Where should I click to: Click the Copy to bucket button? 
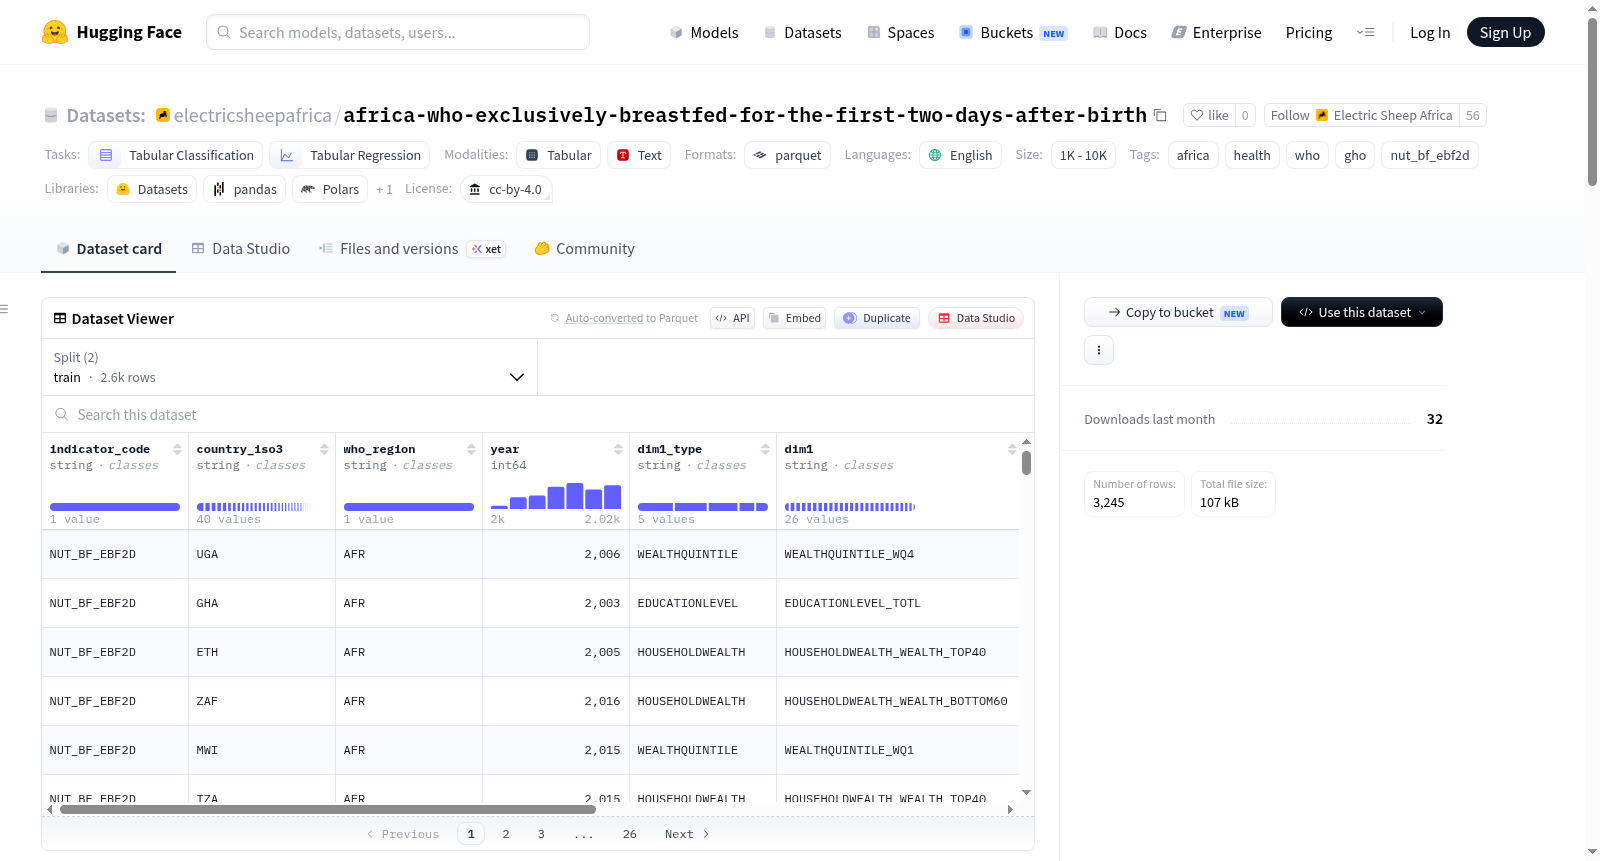[x=1178, y=312]
